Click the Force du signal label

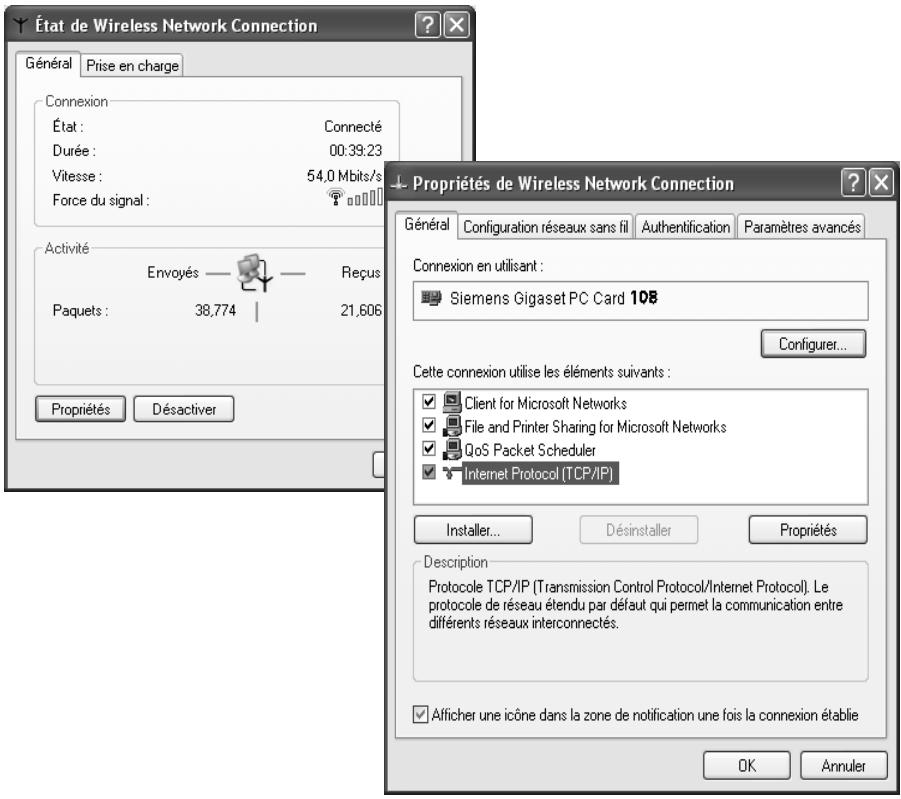click(101, 200)
